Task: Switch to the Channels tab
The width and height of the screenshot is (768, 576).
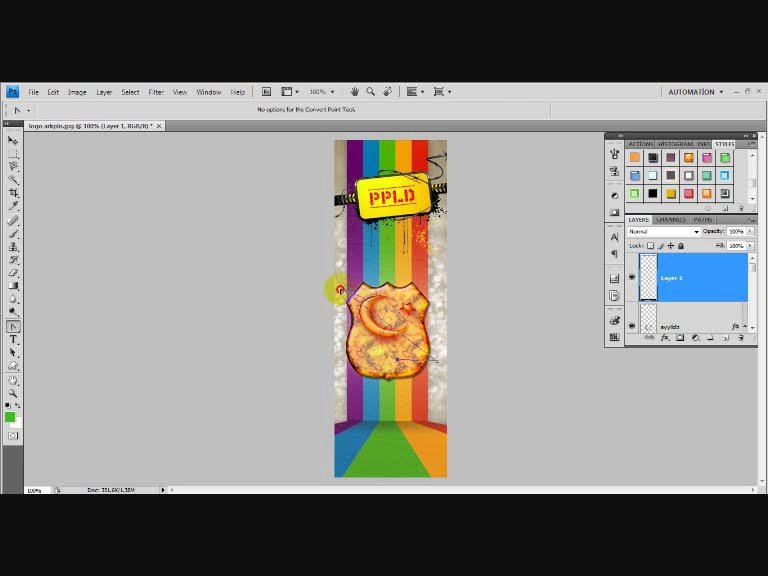Action: 671,220
